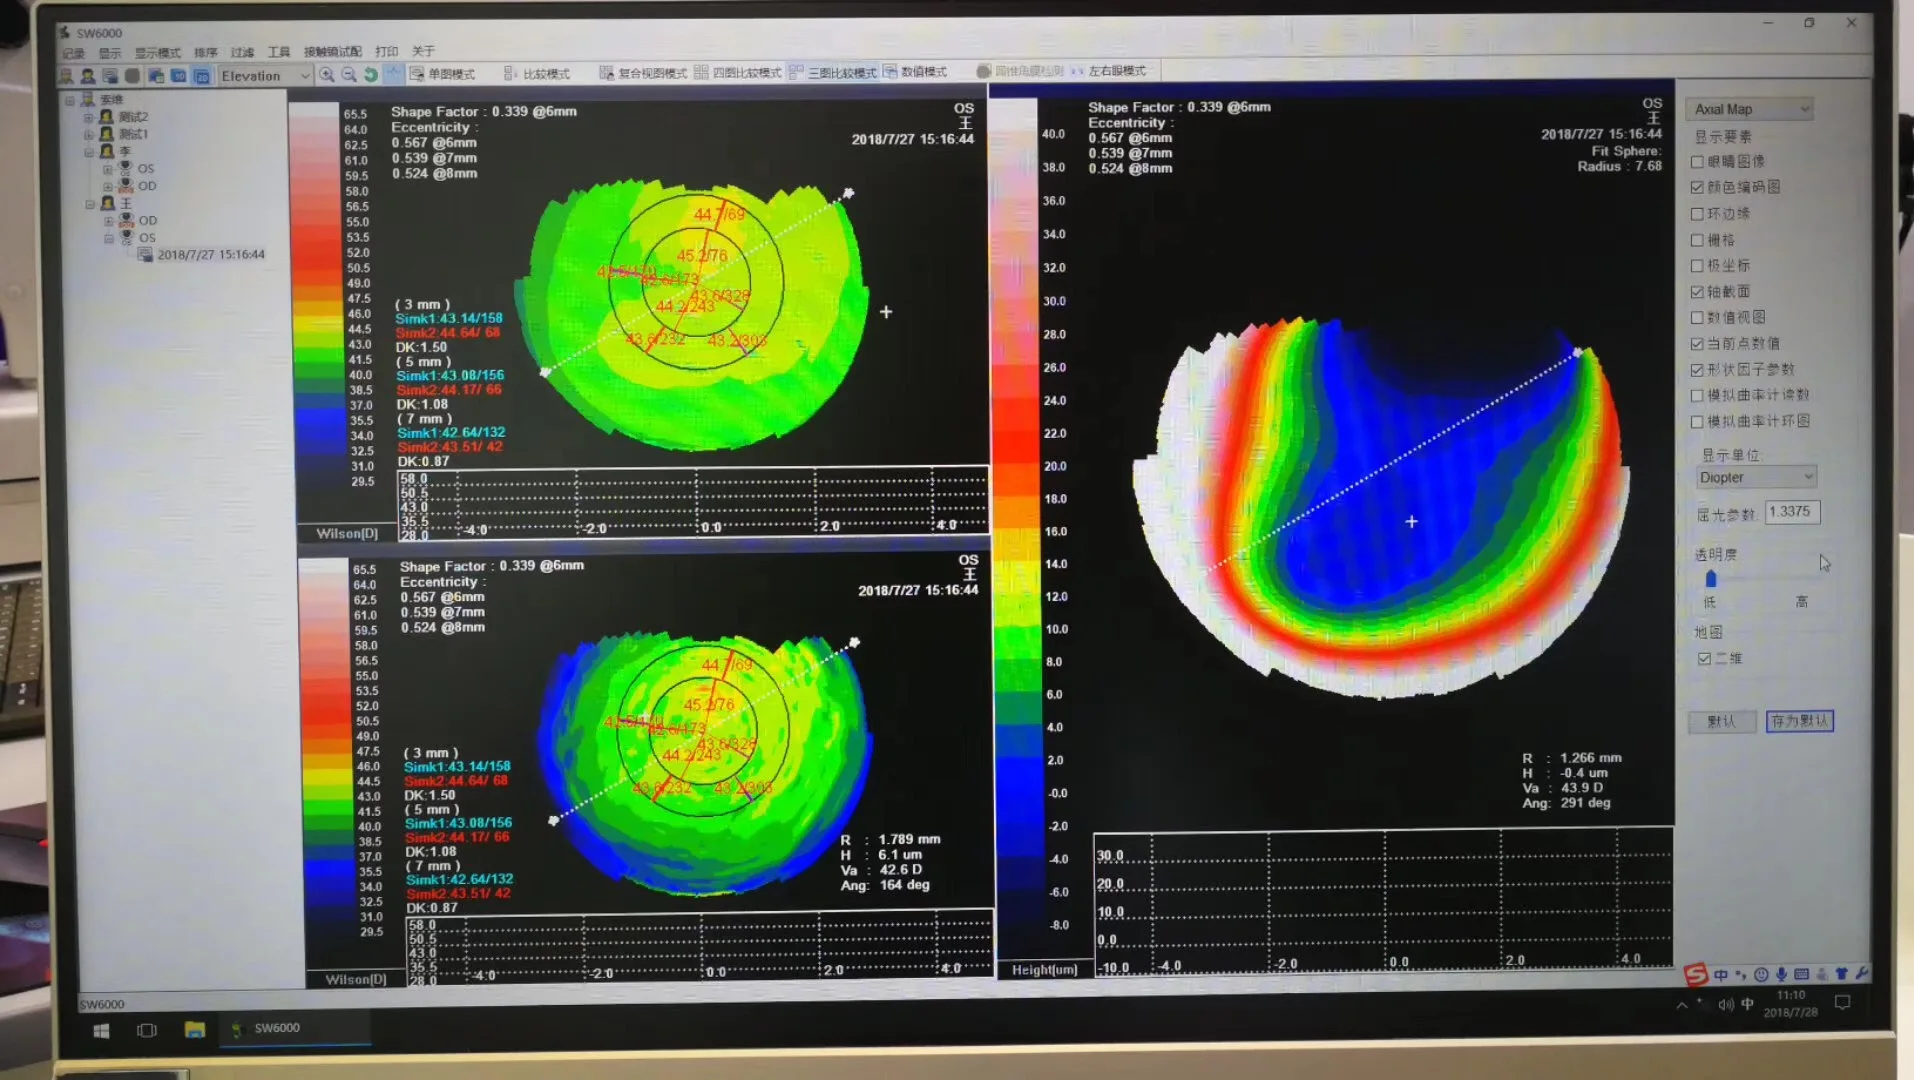
Task: Select the 2018/7/27 15:16:44 exam record
Action: [211, 254]
